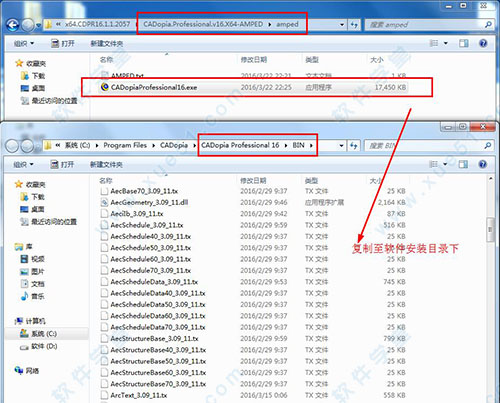The height and width of the screenshot is (403, 500).
Task: Expand arrow after BIN breadcrumb
Action: point(311,145)
